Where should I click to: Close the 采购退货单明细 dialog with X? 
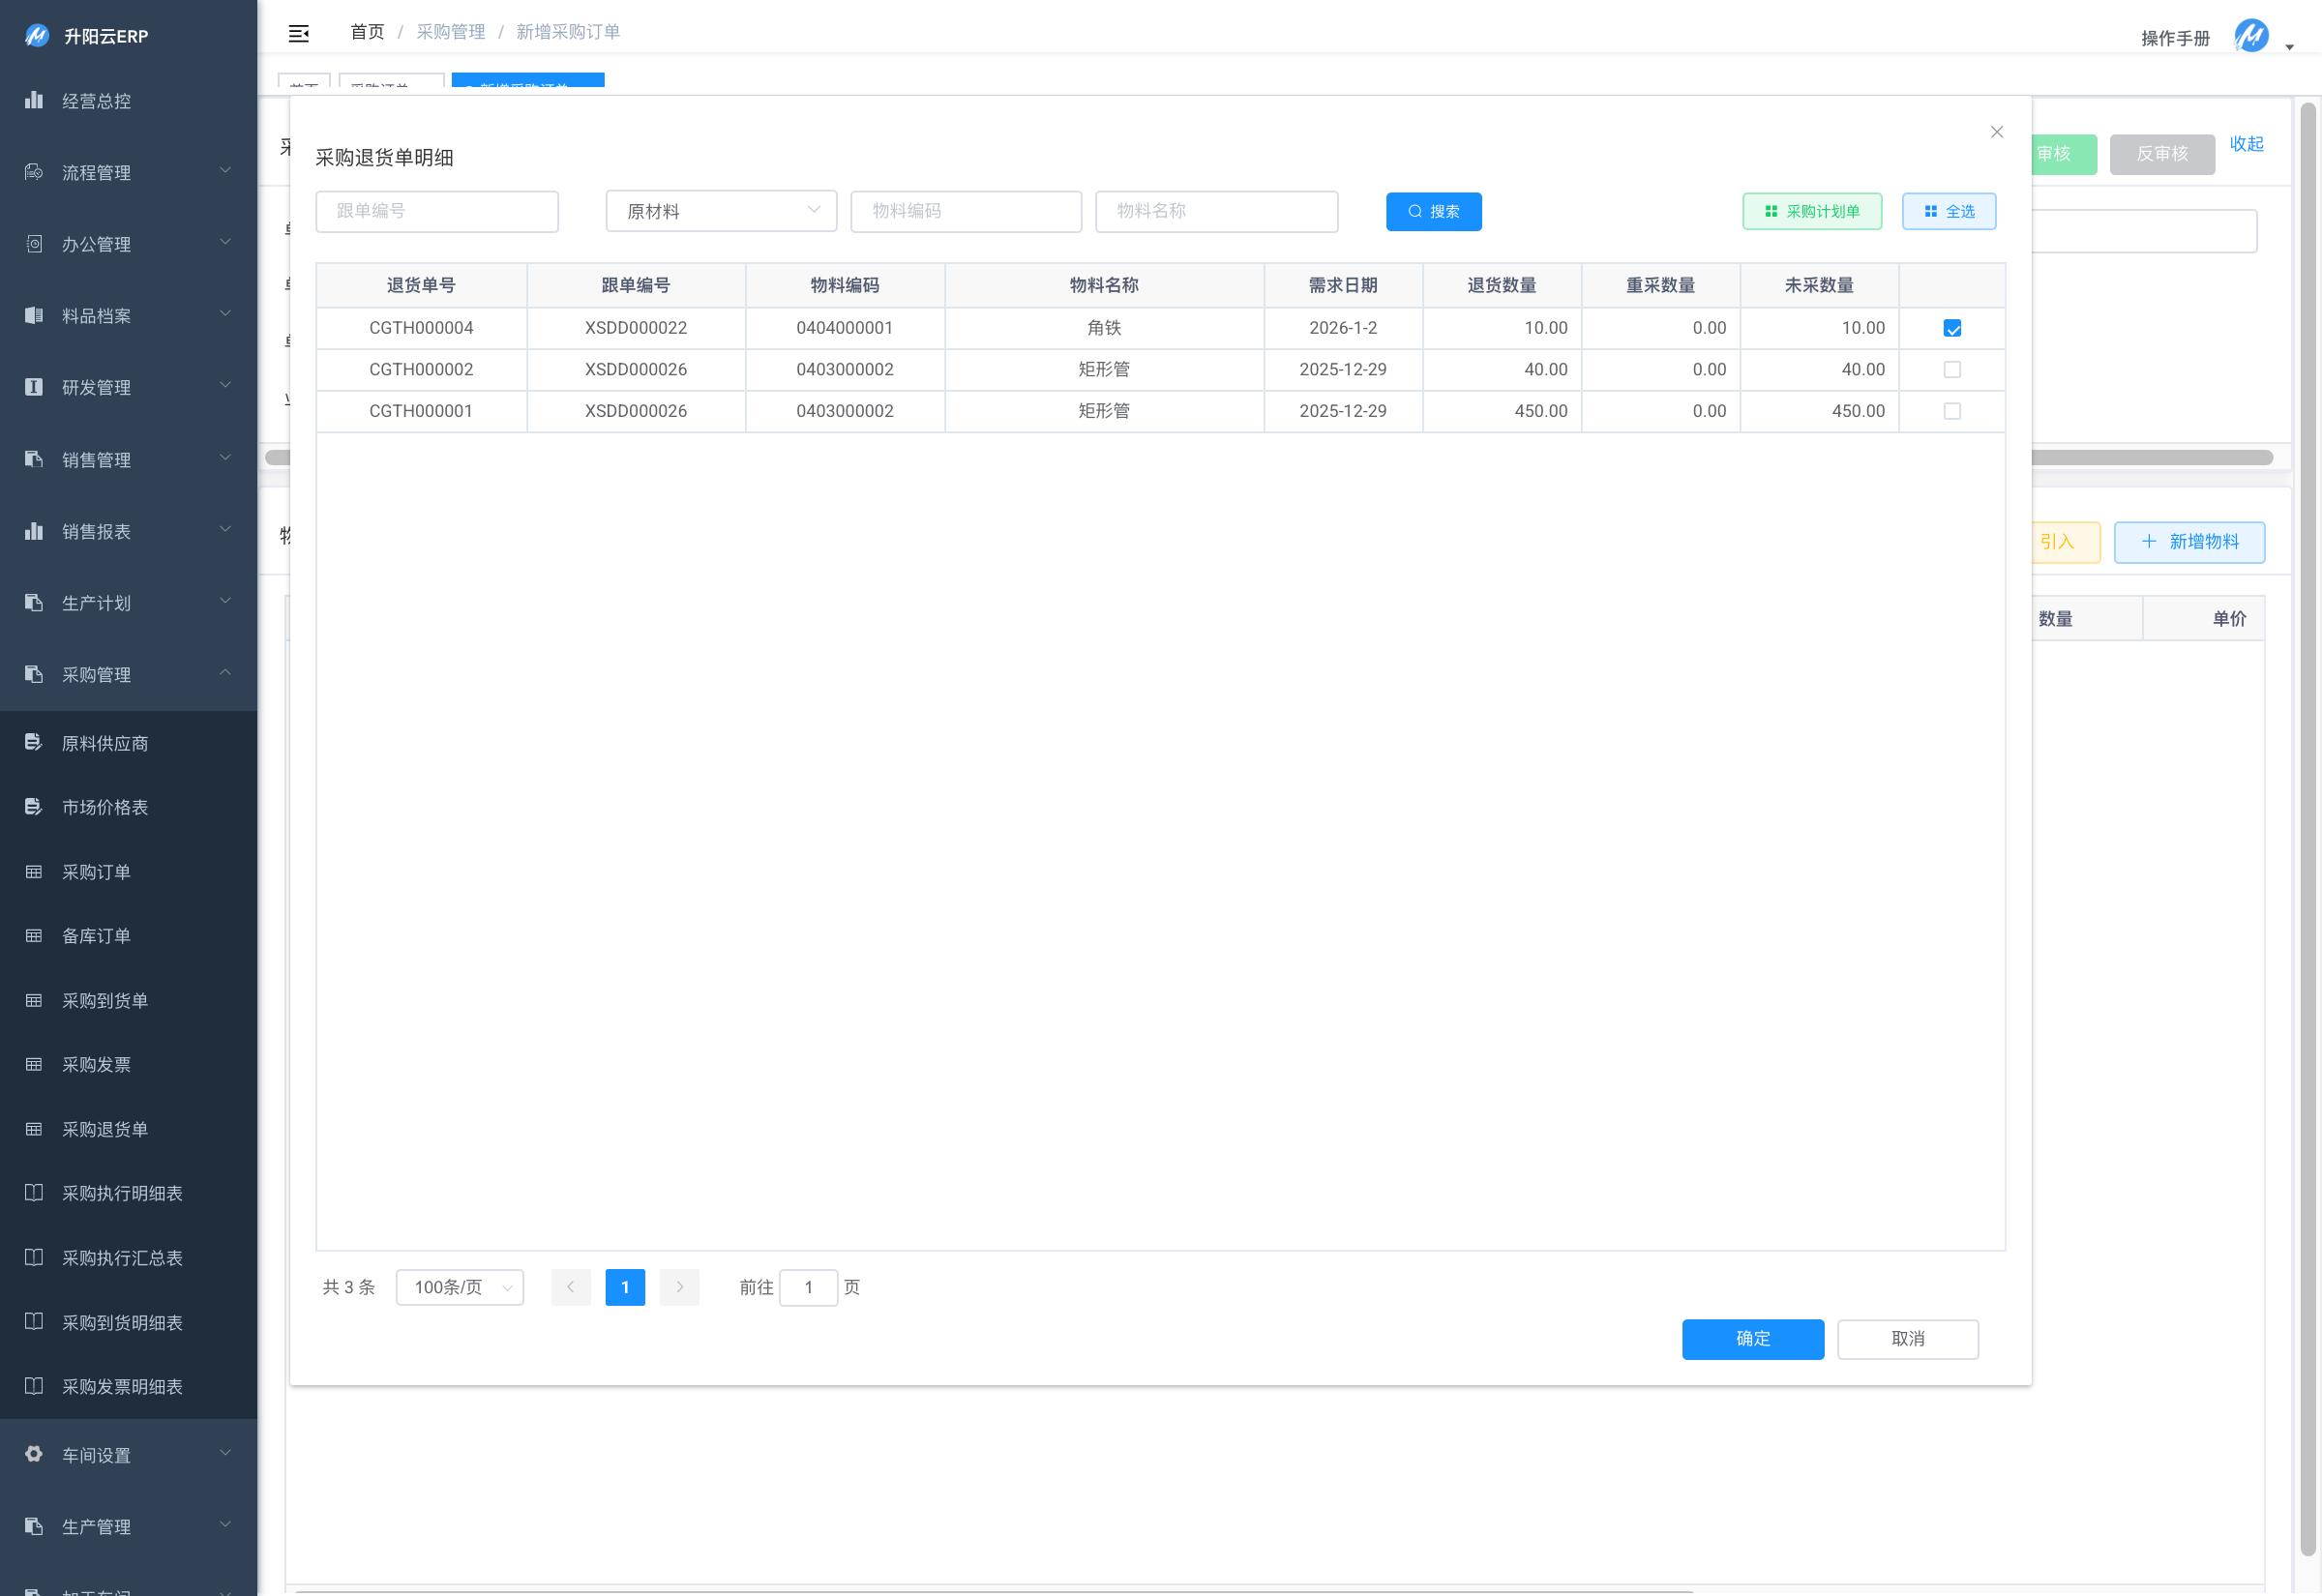pyautogui.click(x=1996, y=132)
